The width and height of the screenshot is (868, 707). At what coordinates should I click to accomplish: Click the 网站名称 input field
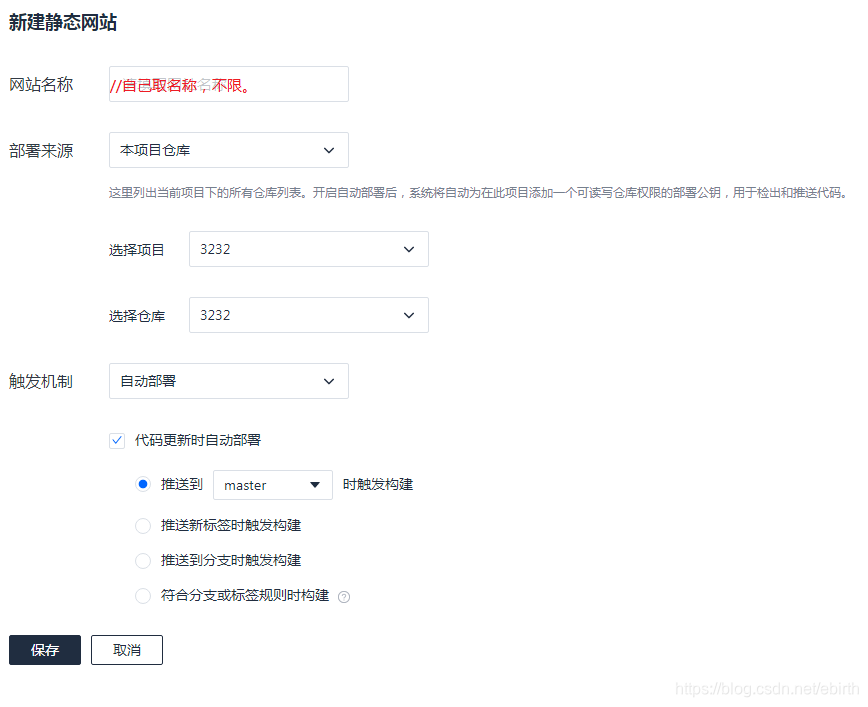[228, 84]
